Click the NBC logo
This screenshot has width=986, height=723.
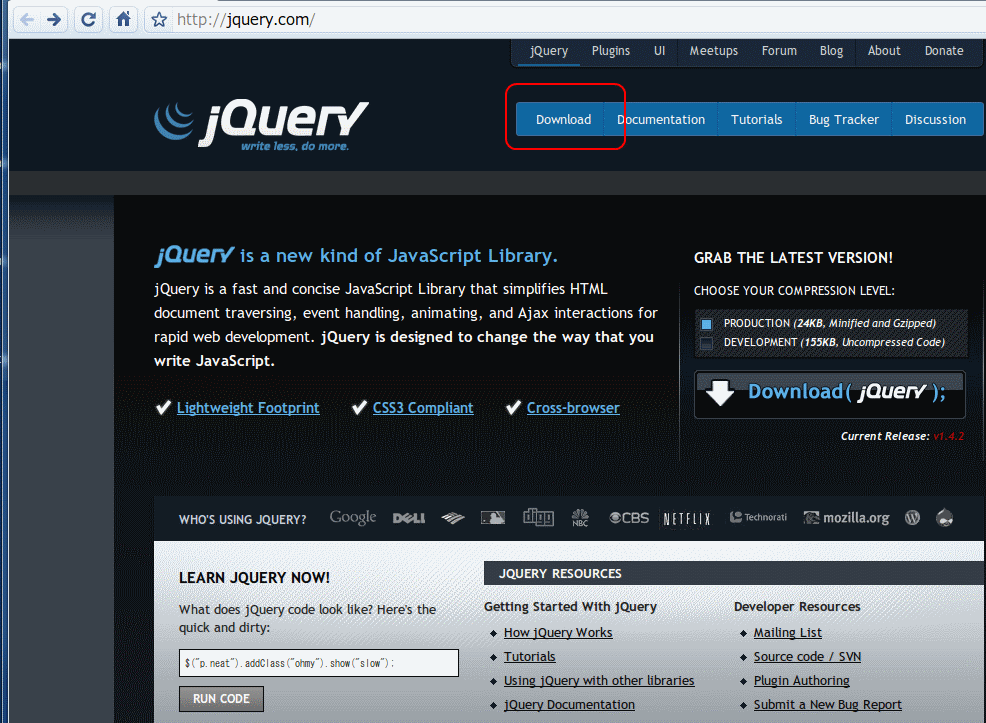tap(580, 517)
